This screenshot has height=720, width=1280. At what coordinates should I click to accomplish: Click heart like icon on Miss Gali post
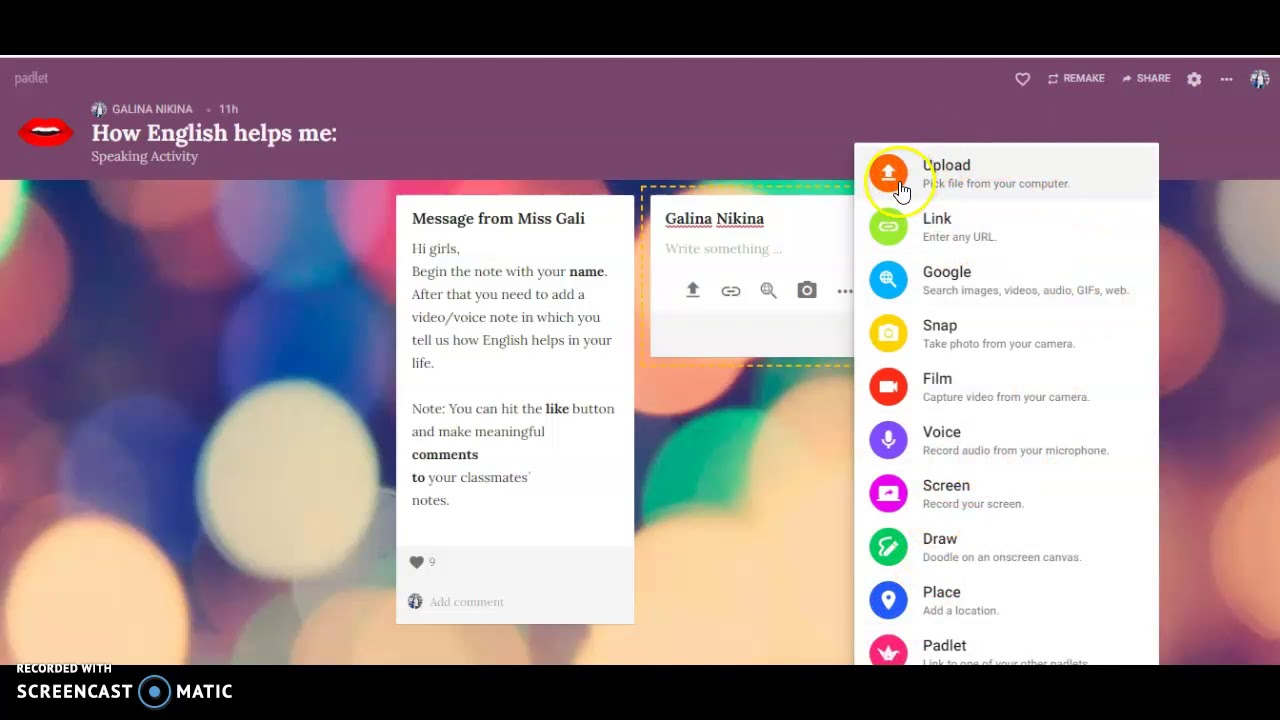(417, 562)
